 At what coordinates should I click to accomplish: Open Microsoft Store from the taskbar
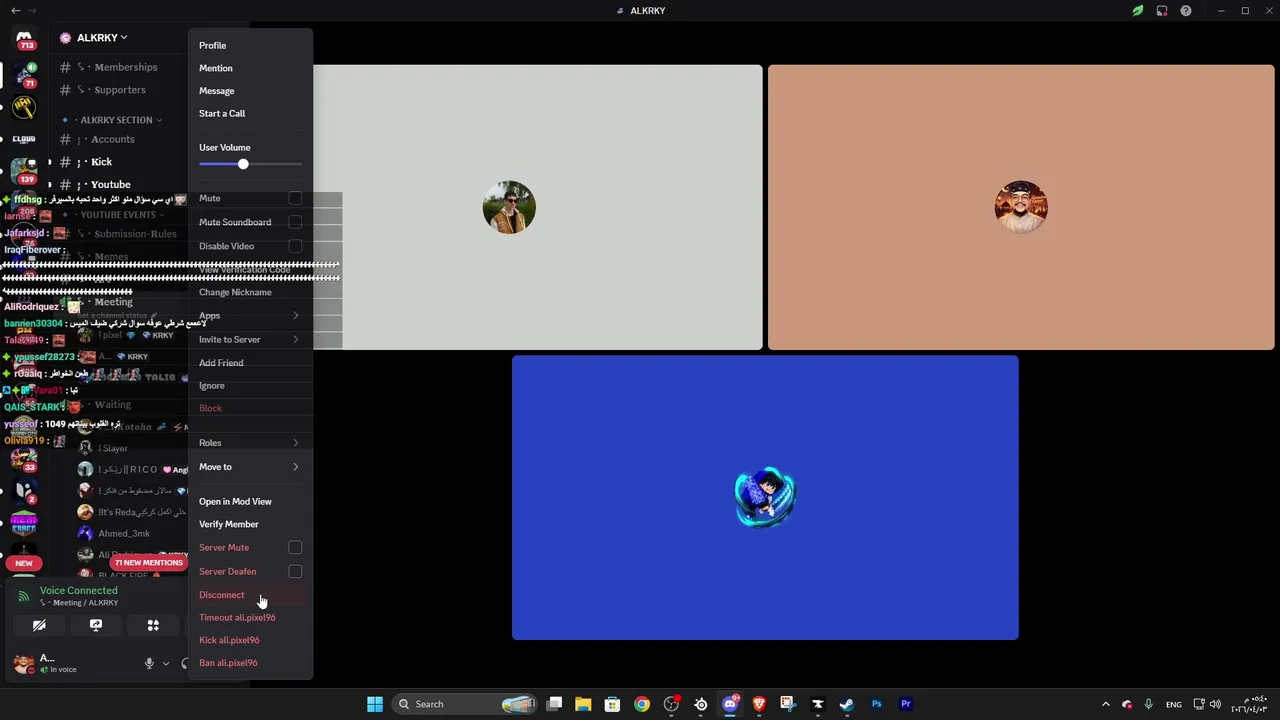click(x=613, y=704)
